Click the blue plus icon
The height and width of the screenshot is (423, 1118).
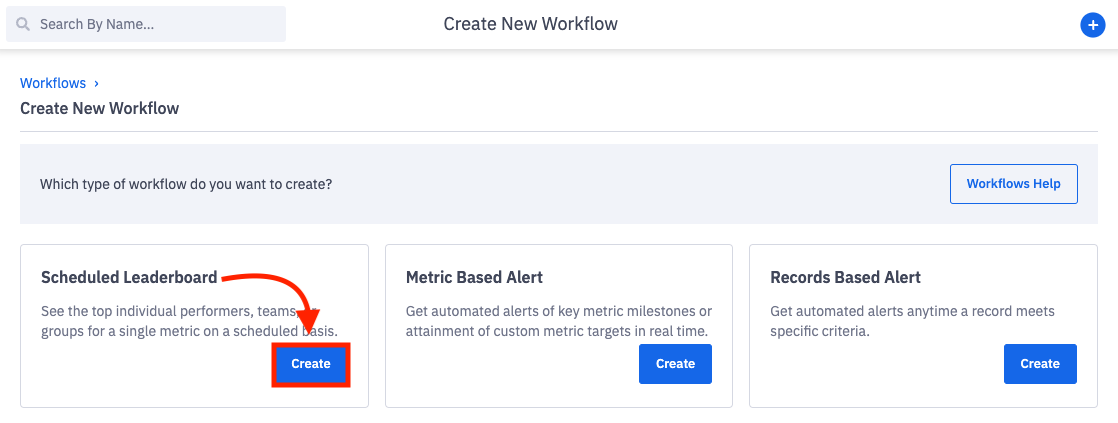click(1092, 25)
